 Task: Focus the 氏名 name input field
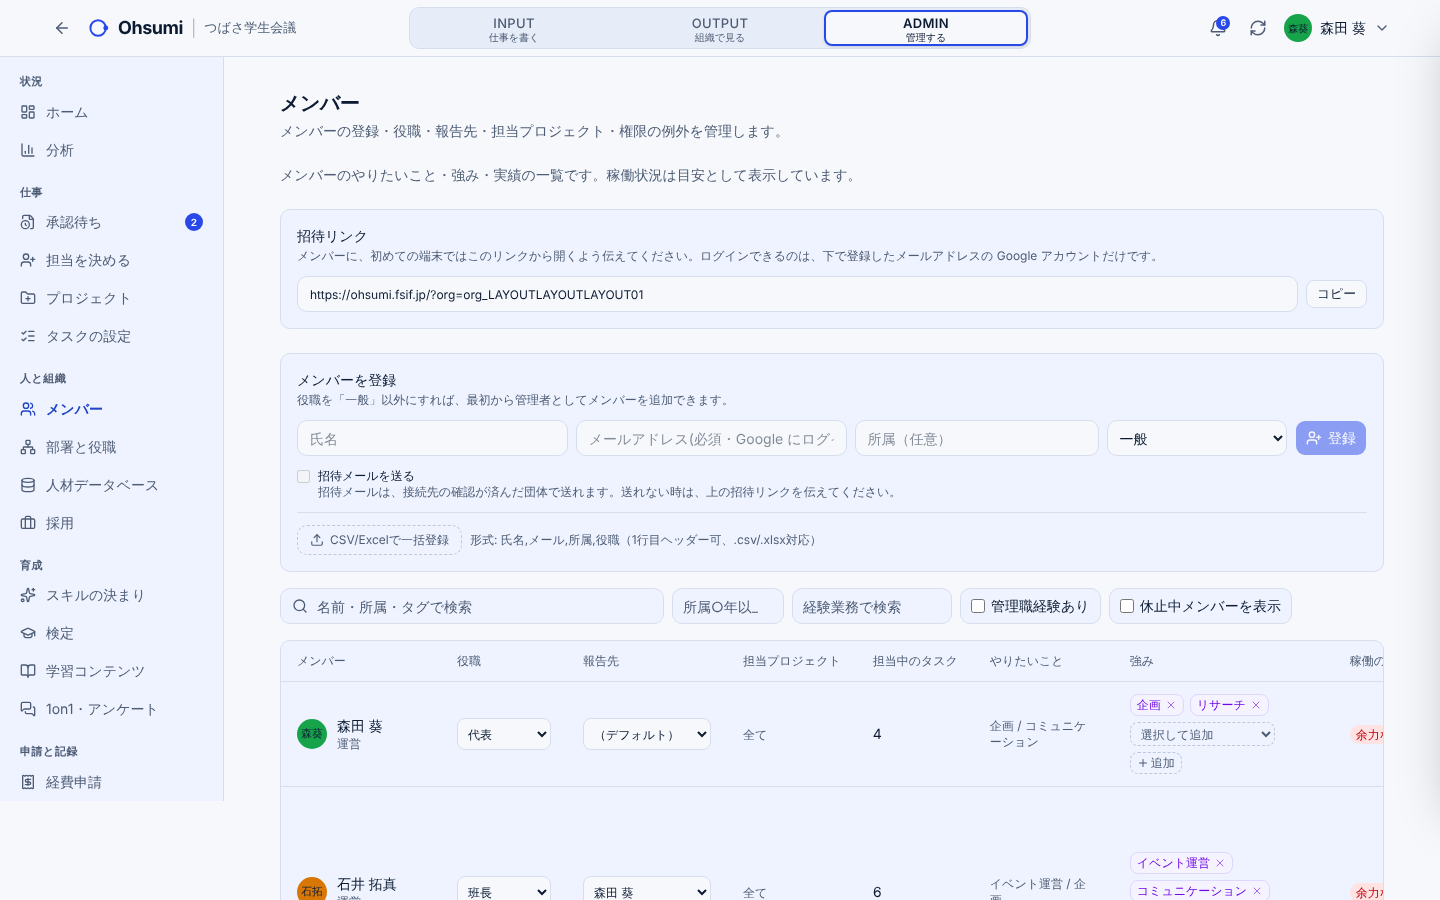click(x=432, y=438)
